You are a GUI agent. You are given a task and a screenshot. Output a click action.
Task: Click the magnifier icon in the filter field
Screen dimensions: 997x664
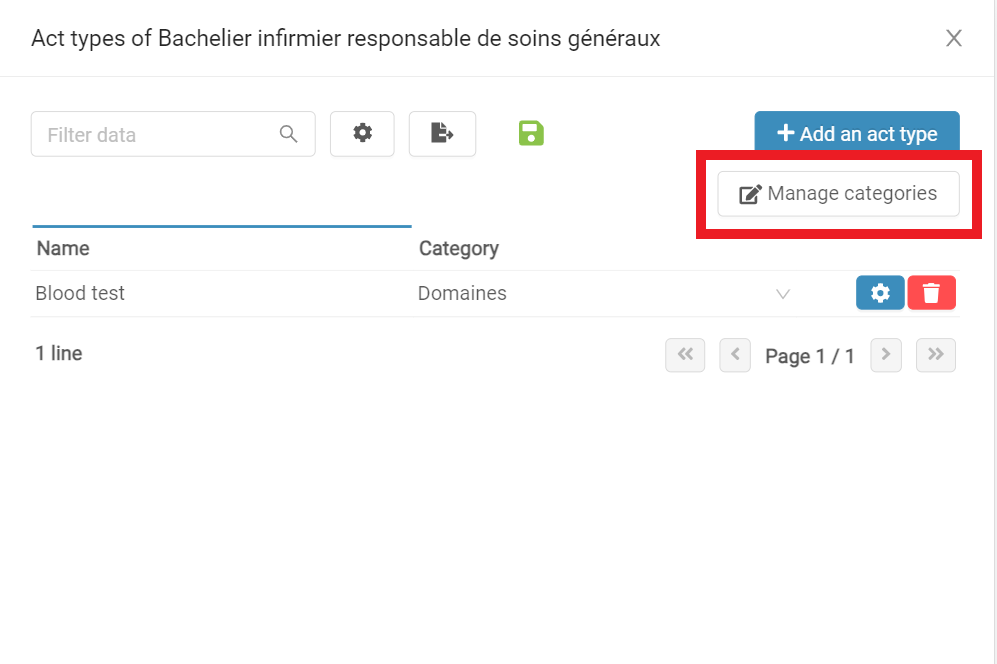288,134
